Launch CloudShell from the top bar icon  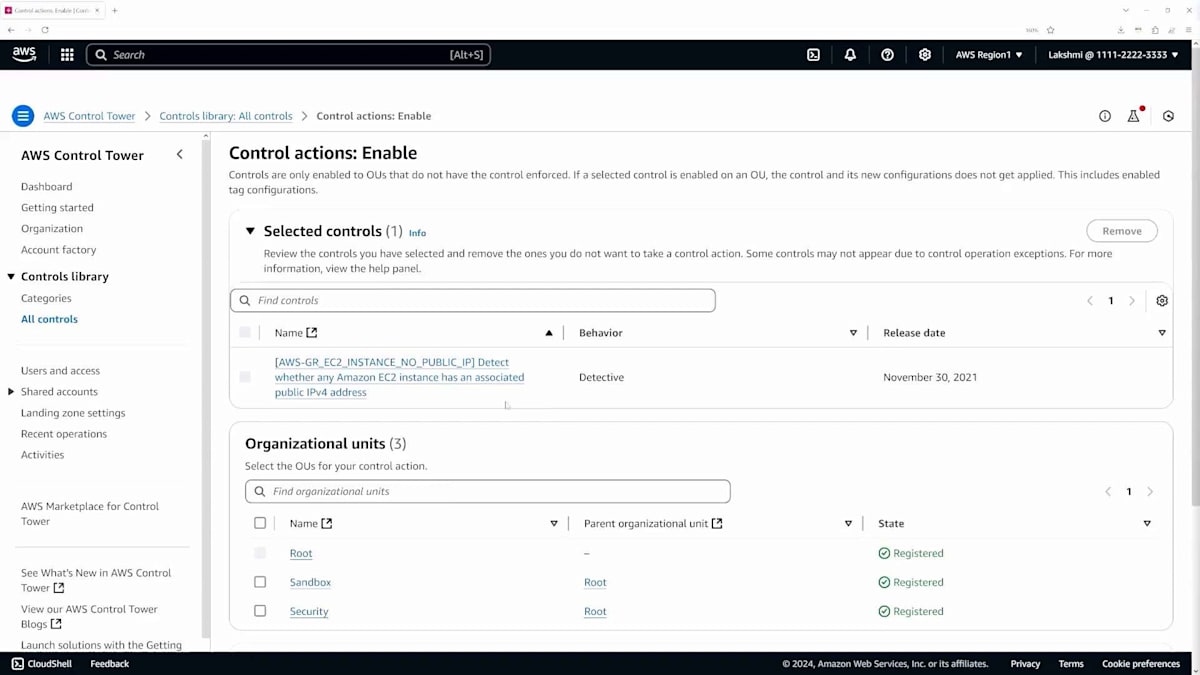click(x=813, y=55)
